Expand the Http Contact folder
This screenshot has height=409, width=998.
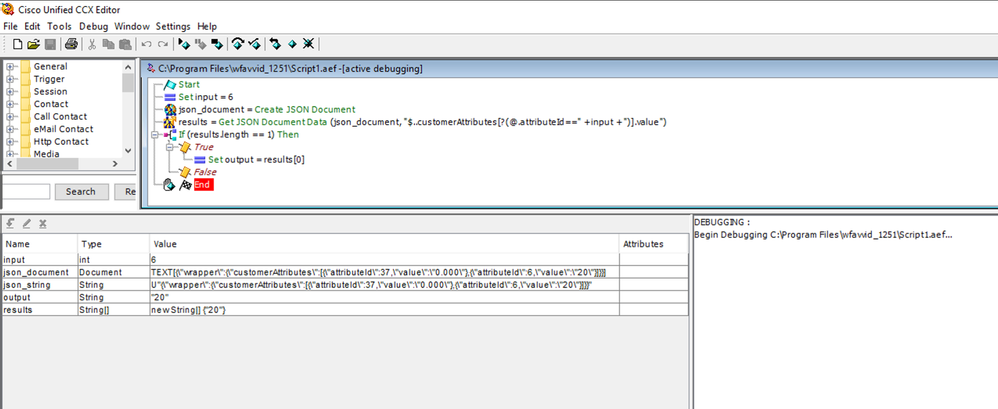11,141
